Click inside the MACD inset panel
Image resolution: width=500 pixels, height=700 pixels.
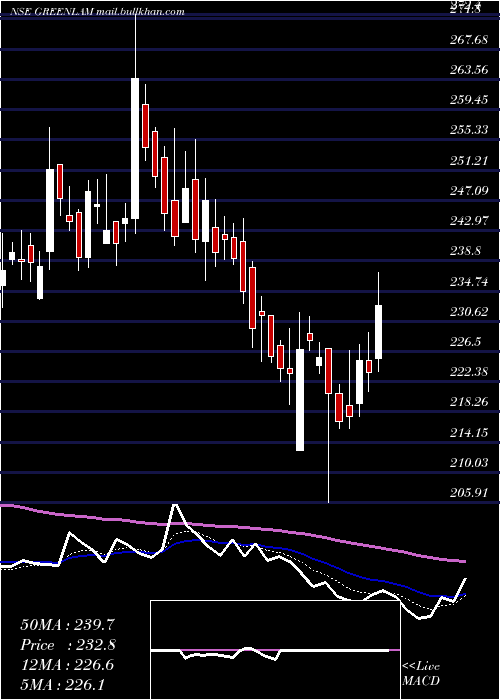click(275, 650)
